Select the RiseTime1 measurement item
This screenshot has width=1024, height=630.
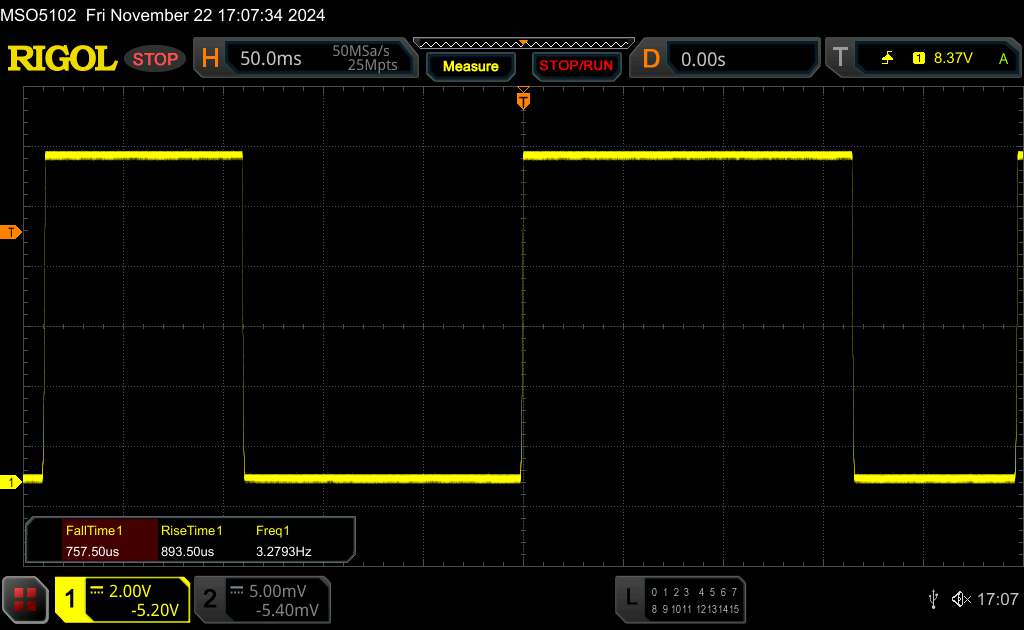[x=191, y=541]
